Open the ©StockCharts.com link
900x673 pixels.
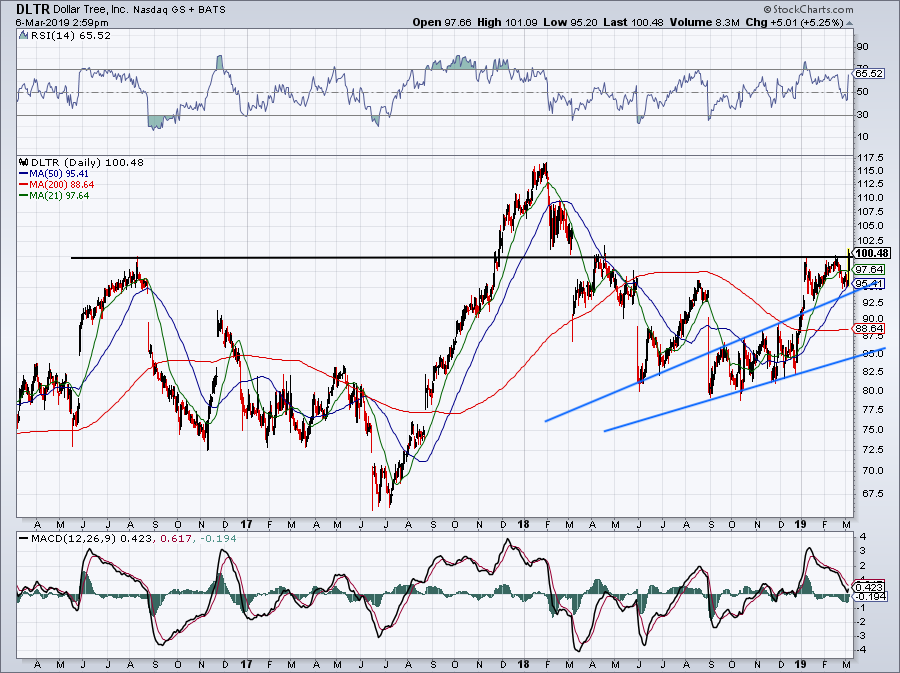pos(808,9)
